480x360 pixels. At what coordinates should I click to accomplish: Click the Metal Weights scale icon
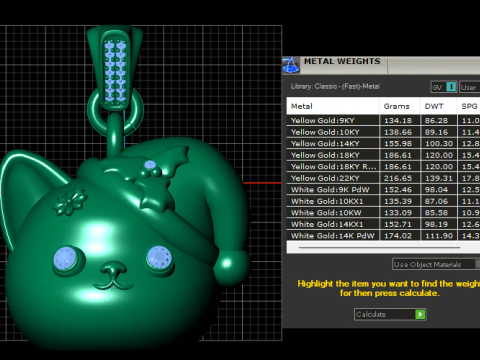point(291,65)
